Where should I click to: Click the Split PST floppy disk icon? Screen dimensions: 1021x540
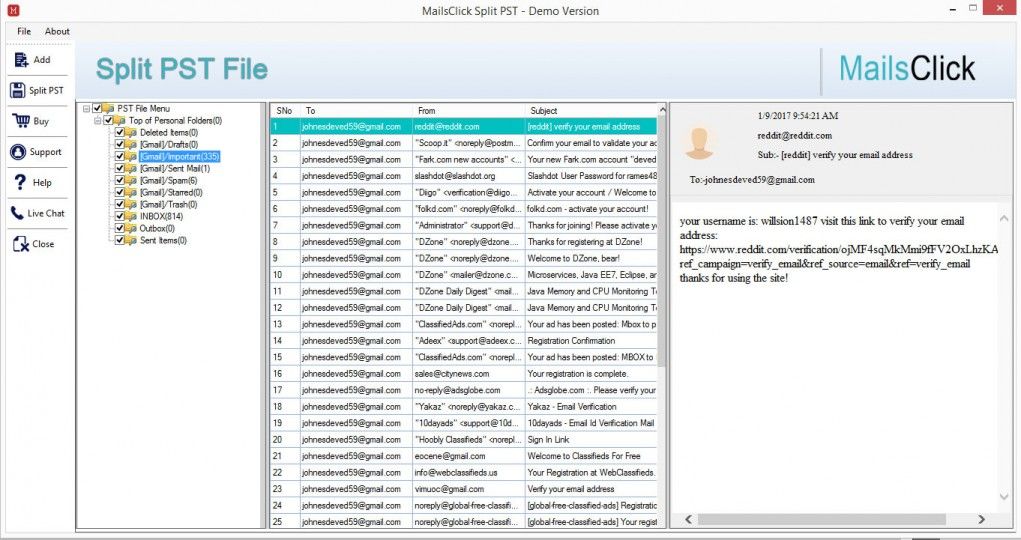pyautogui.click(x=18, y=91)
